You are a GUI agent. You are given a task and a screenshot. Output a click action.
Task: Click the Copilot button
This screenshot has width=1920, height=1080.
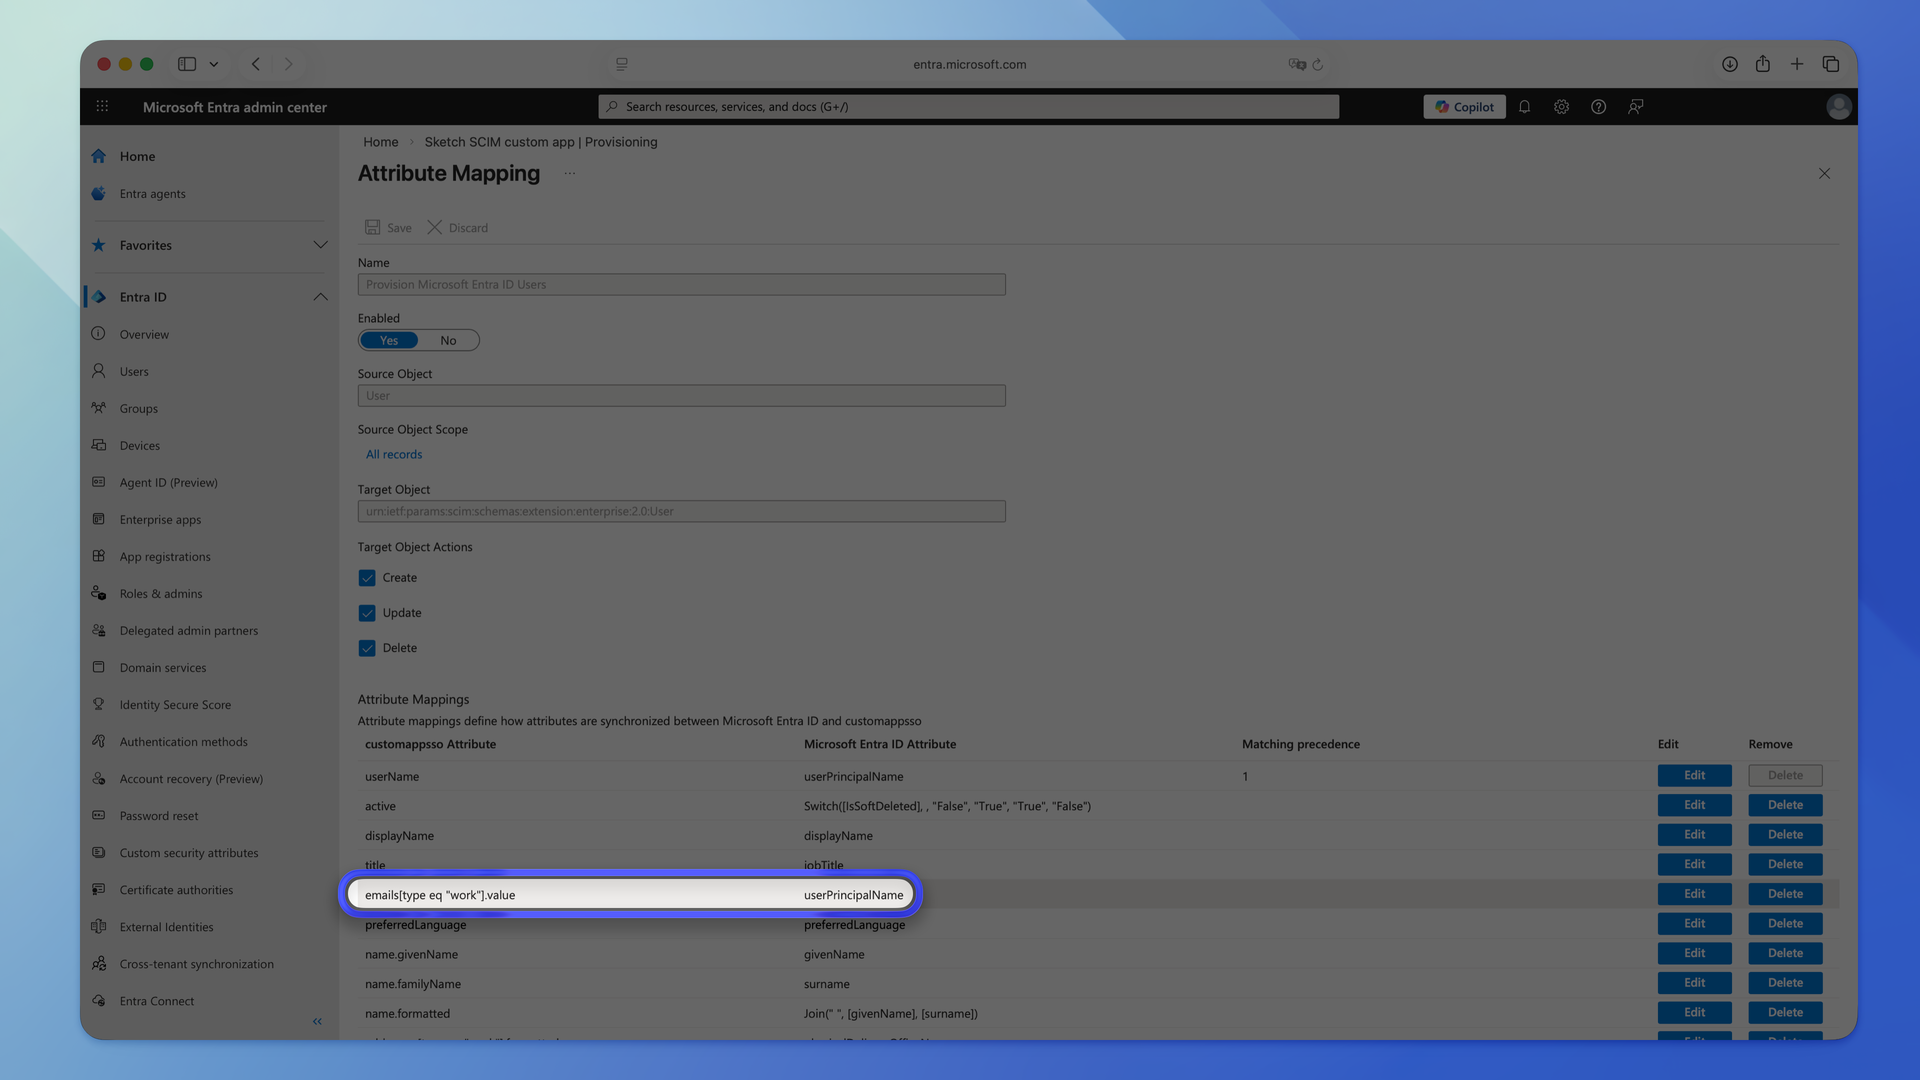click(x=1464, y=107)
